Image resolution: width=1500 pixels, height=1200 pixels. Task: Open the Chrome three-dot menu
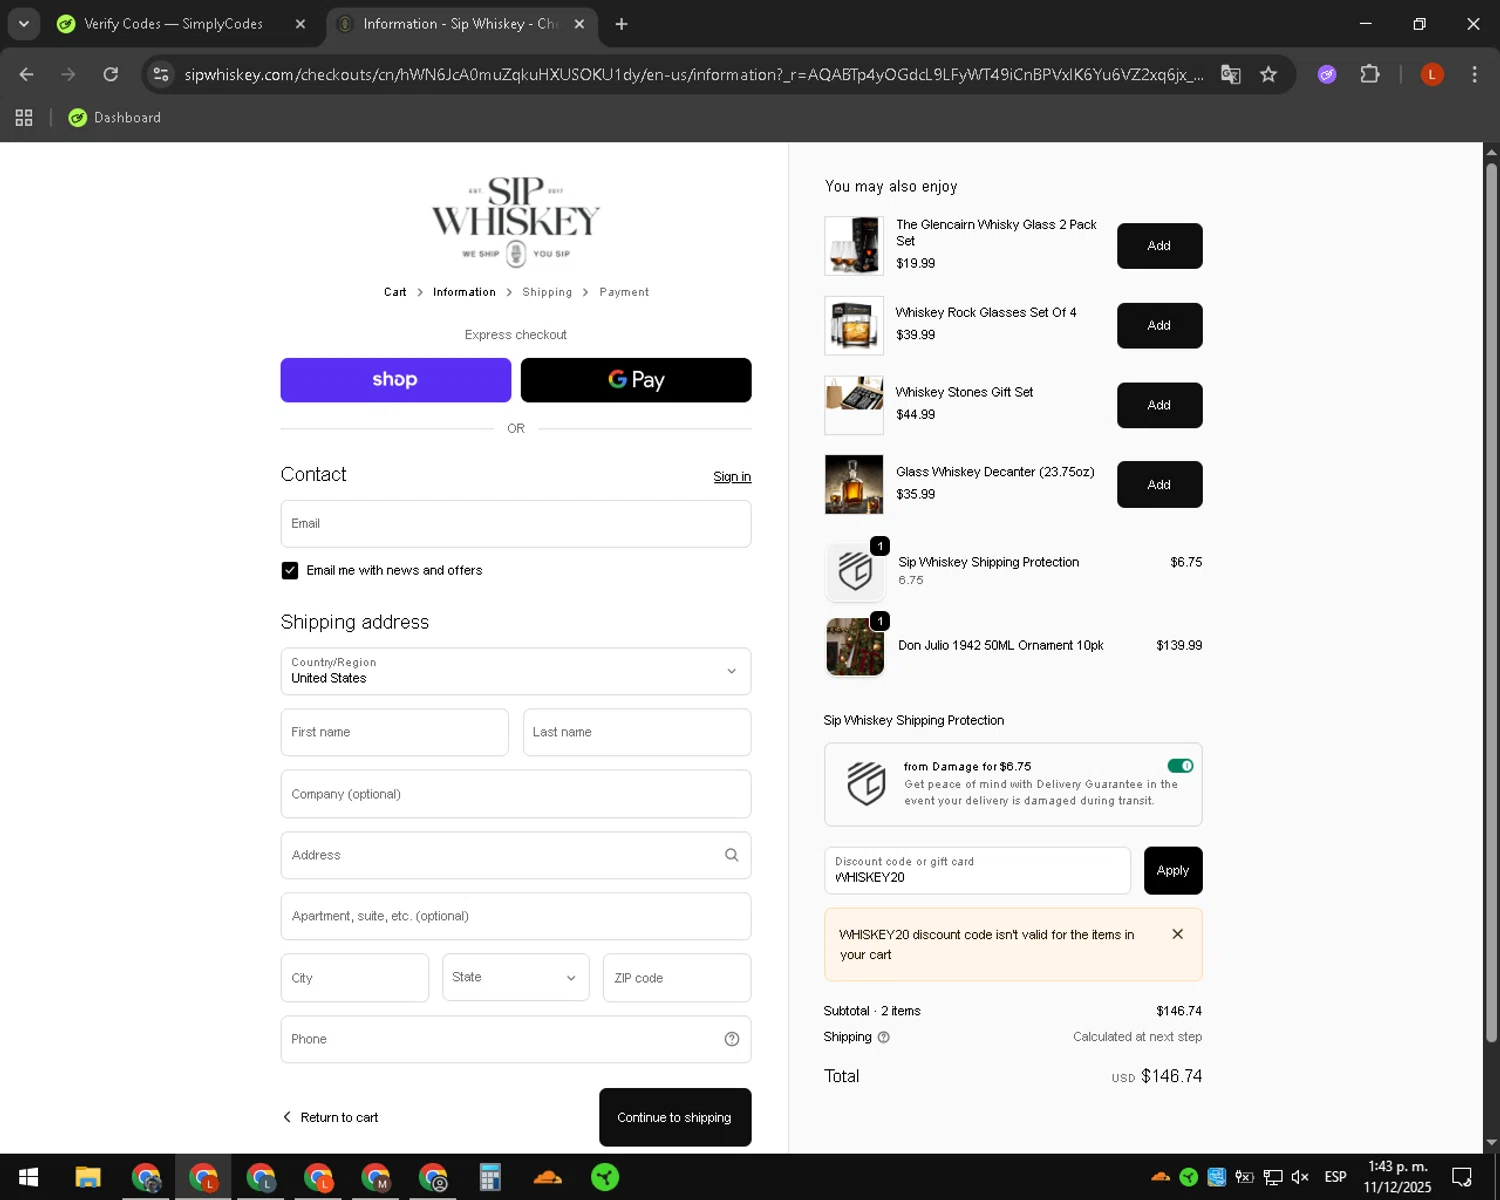click(x=1474, y=75)
